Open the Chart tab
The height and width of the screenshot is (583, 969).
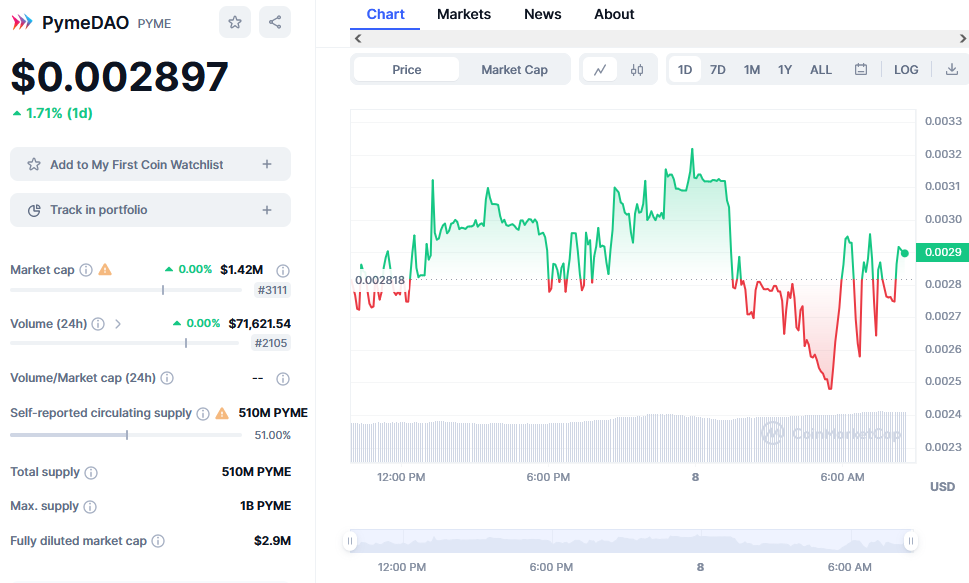pos(385,14)
